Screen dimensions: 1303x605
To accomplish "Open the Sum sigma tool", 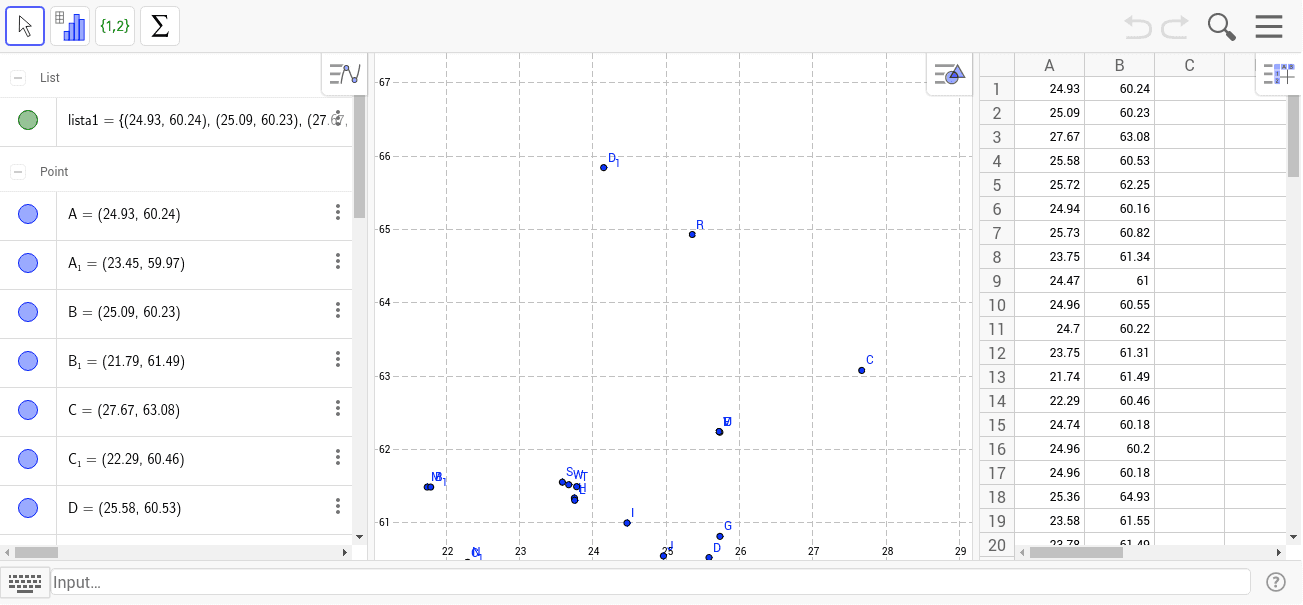I will (160, 26).
